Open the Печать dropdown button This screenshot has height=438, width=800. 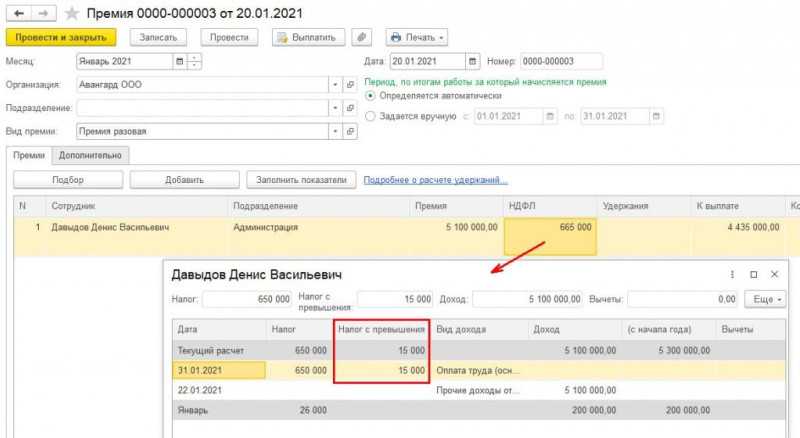tap(417, 37)
